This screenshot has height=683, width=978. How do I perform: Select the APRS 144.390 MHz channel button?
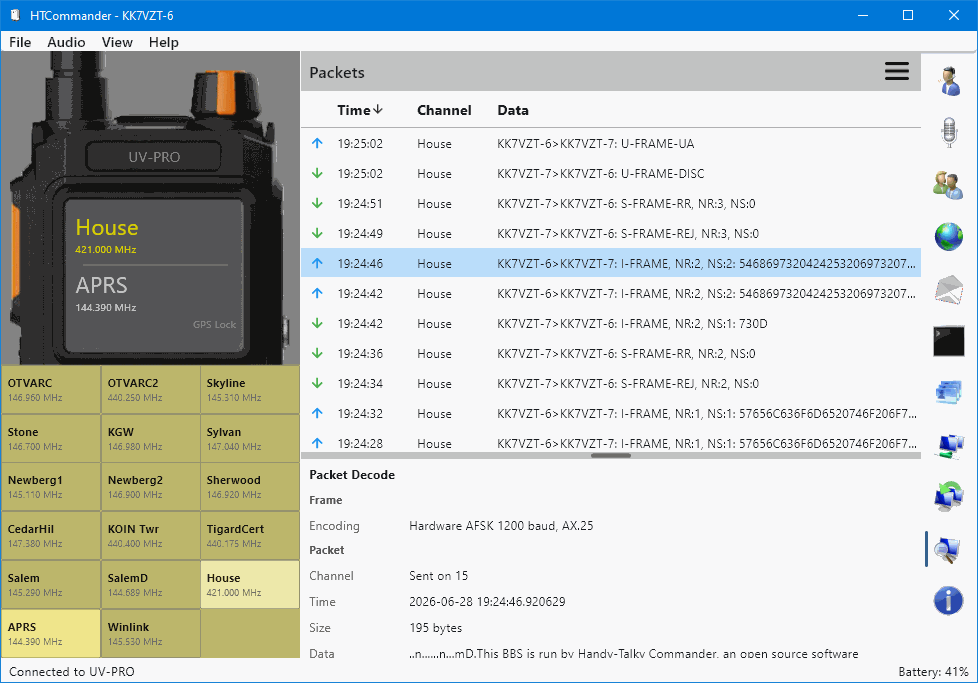51,633
